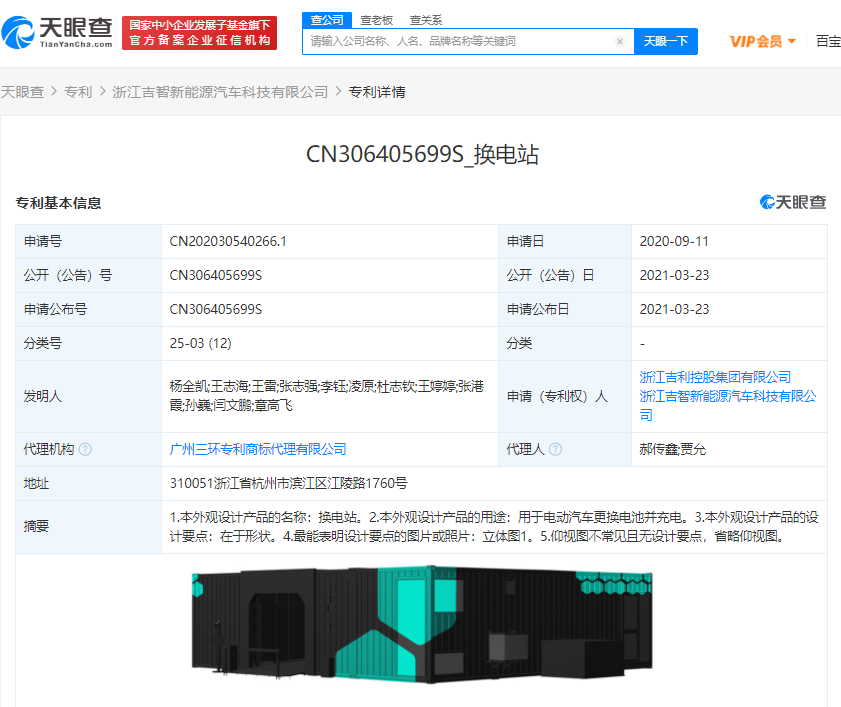Open 浙江吉利控股集团有限公司 applicant link
The height and width of the screenshot is (707, 841).
point(715,377)
